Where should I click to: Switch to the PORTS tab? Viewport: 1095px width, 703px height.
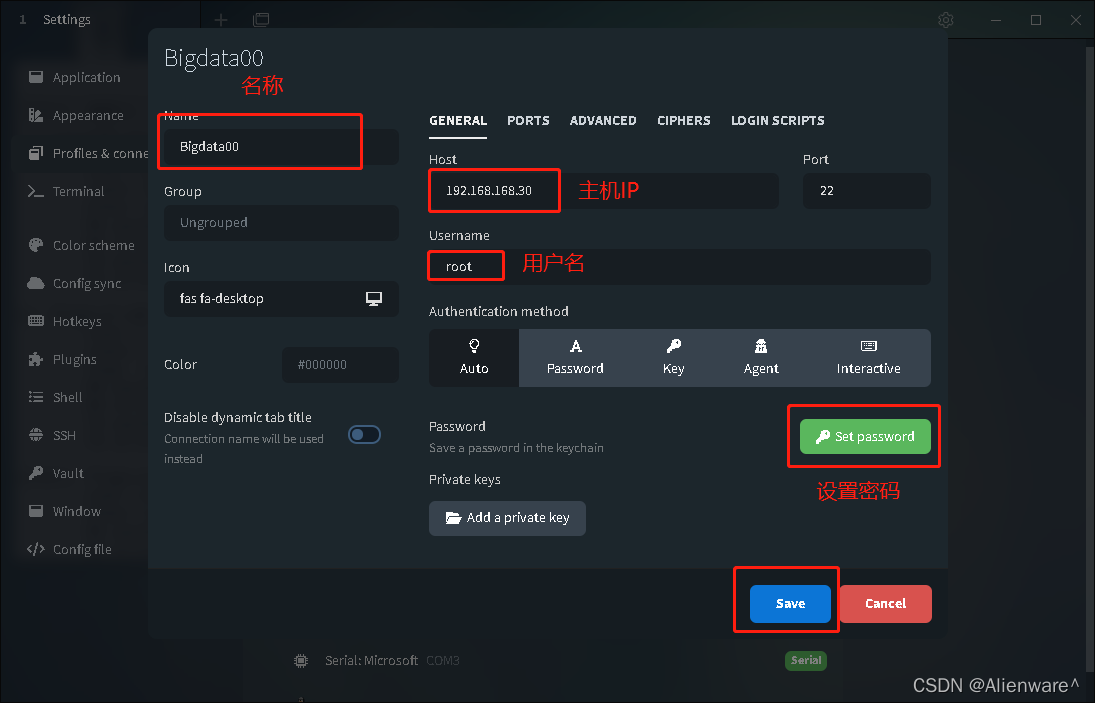(528, 121)
